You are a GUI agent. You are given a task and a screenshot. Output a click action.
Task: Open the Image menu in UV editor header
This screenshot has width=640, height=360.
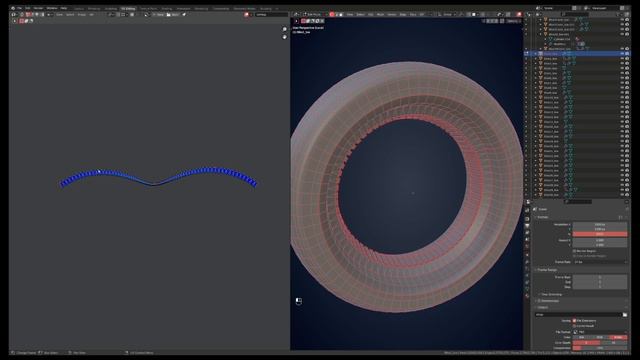click(82, 14)
